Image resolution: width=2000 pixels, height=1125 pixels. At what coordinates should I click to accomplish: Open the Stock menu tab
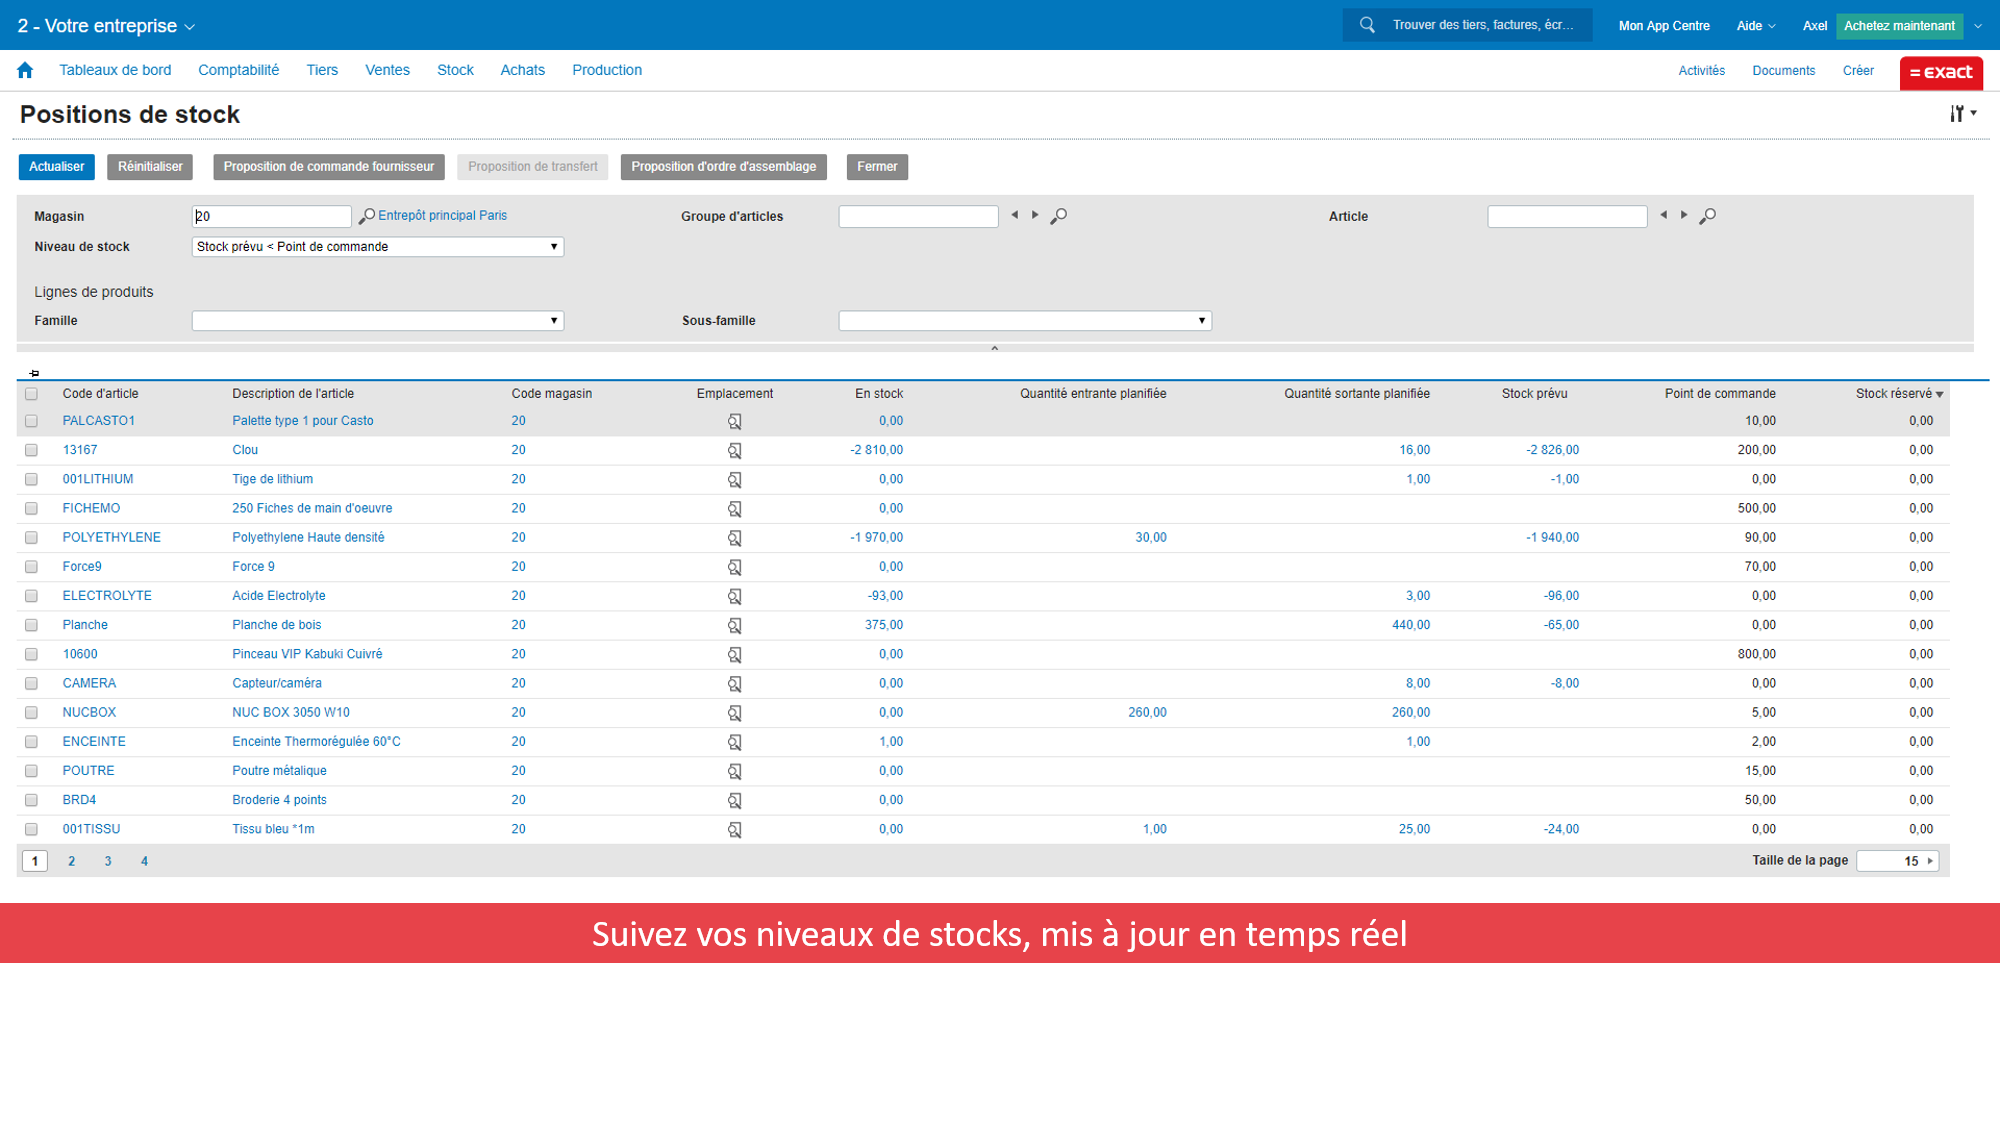click(x=455, y=70)
